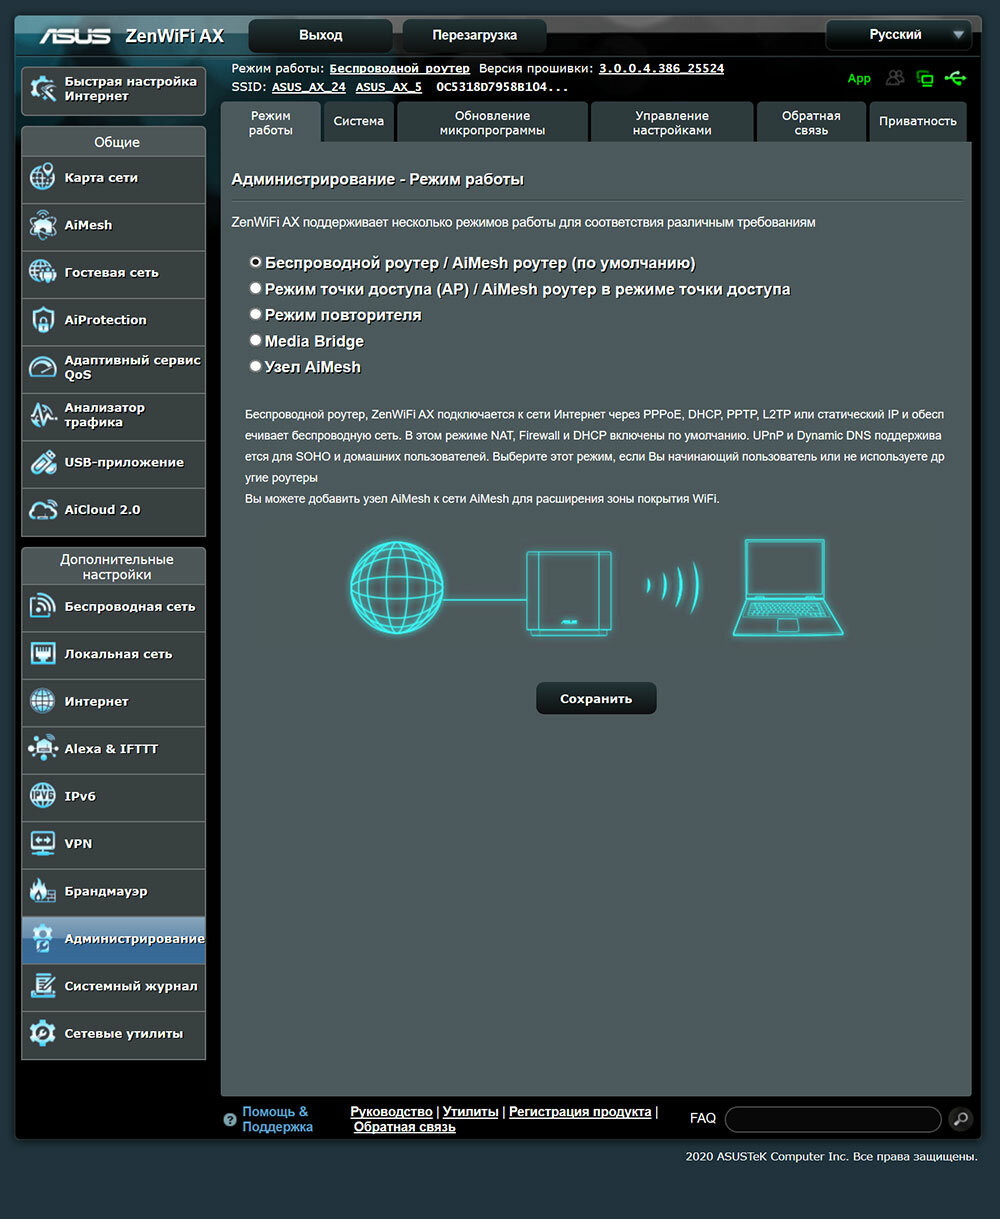Click the Выход logout button

click(x=320, y=35)
